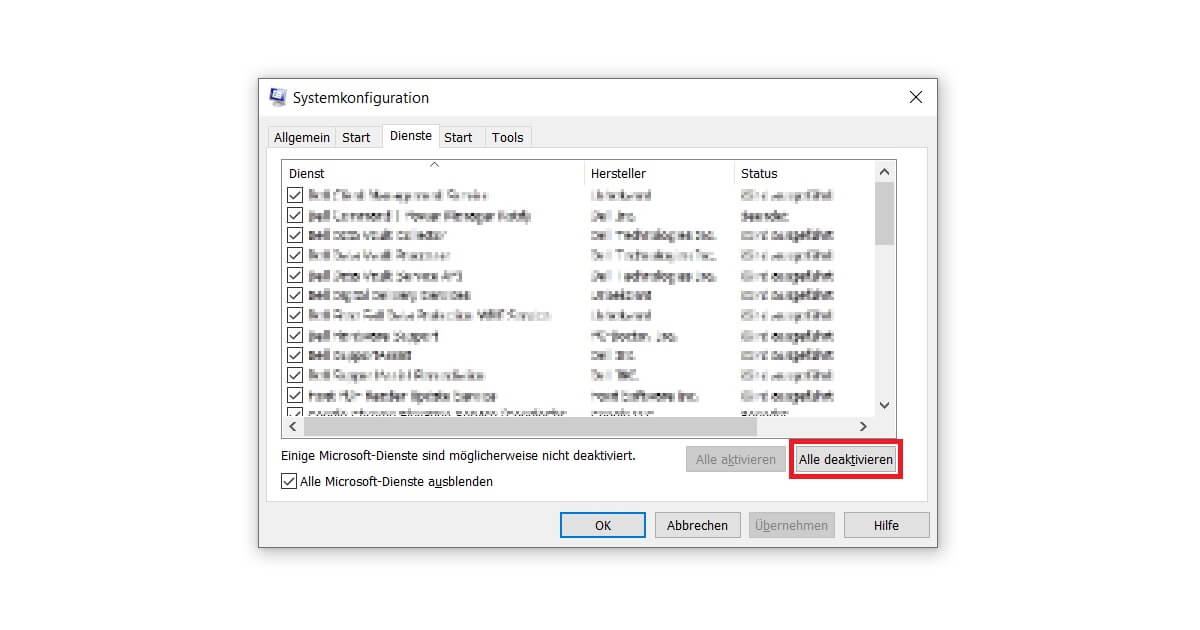1200x630 pixels.
Task: Click the Systemkonfiguration title bar icon
Action: click(x=278, y=97)
